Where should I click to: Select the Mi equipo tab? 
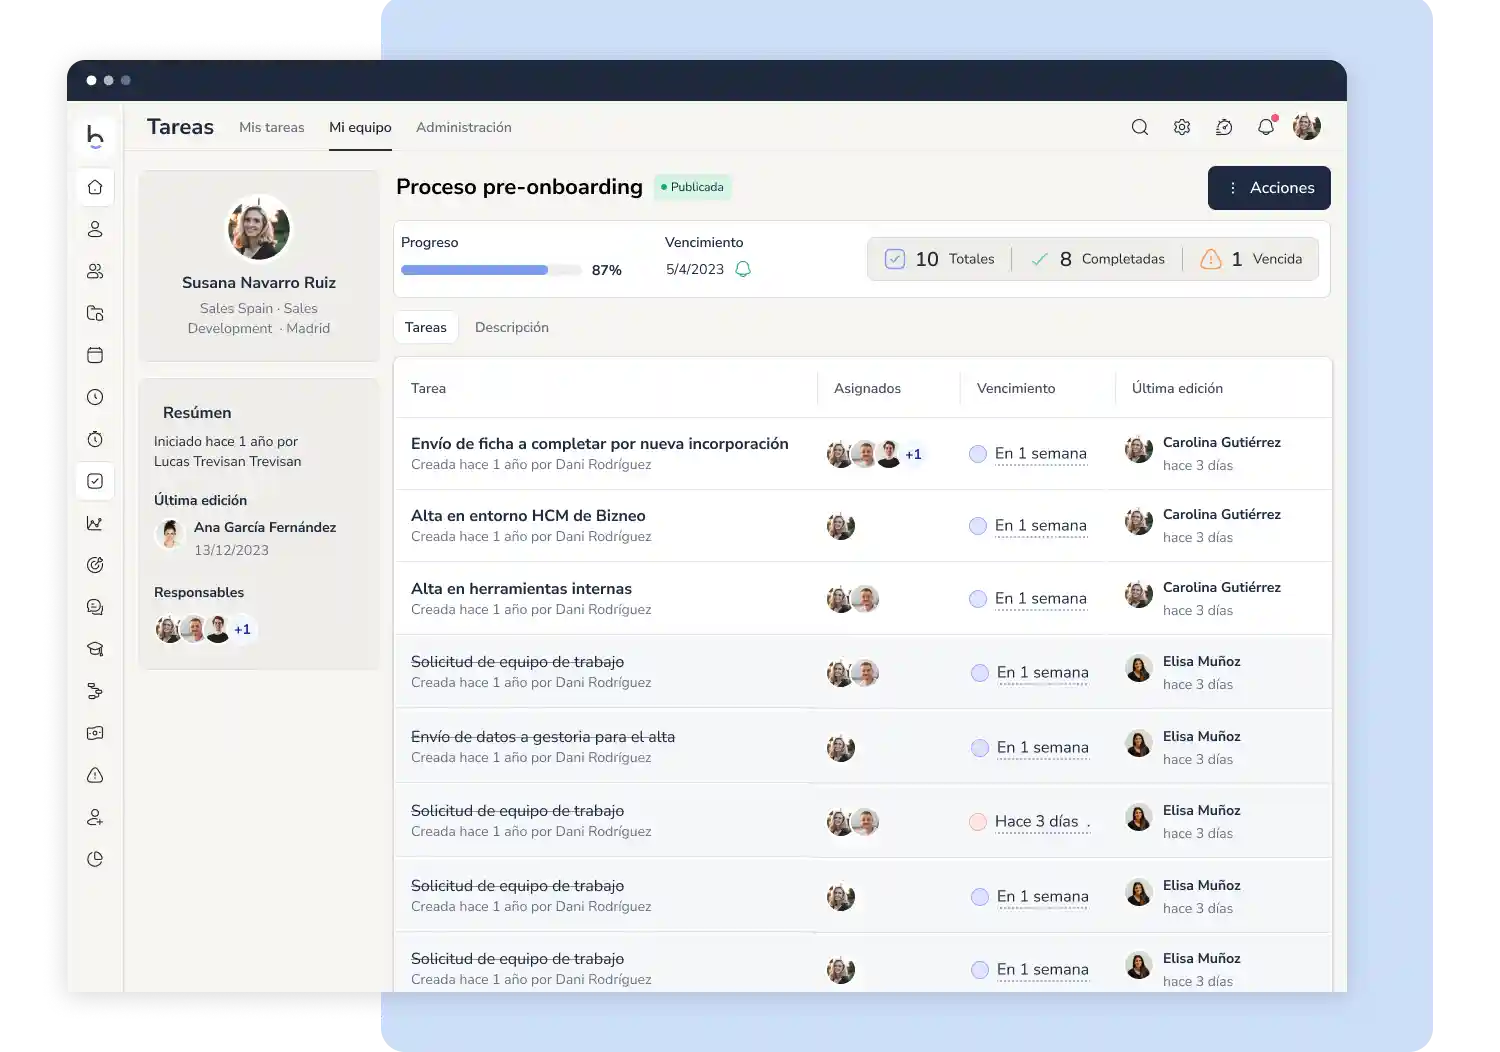coord(360,127)
